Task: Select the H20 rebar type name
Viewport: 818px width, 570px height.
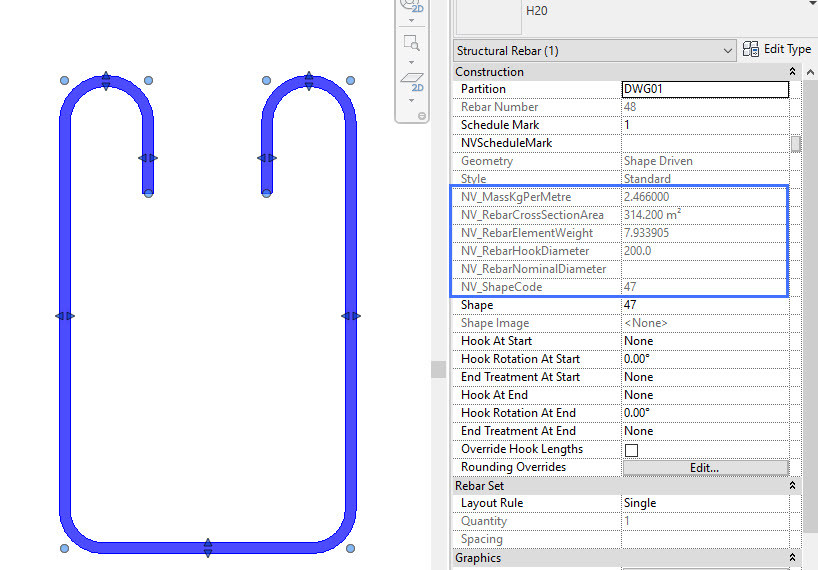Action: (536, 11)
